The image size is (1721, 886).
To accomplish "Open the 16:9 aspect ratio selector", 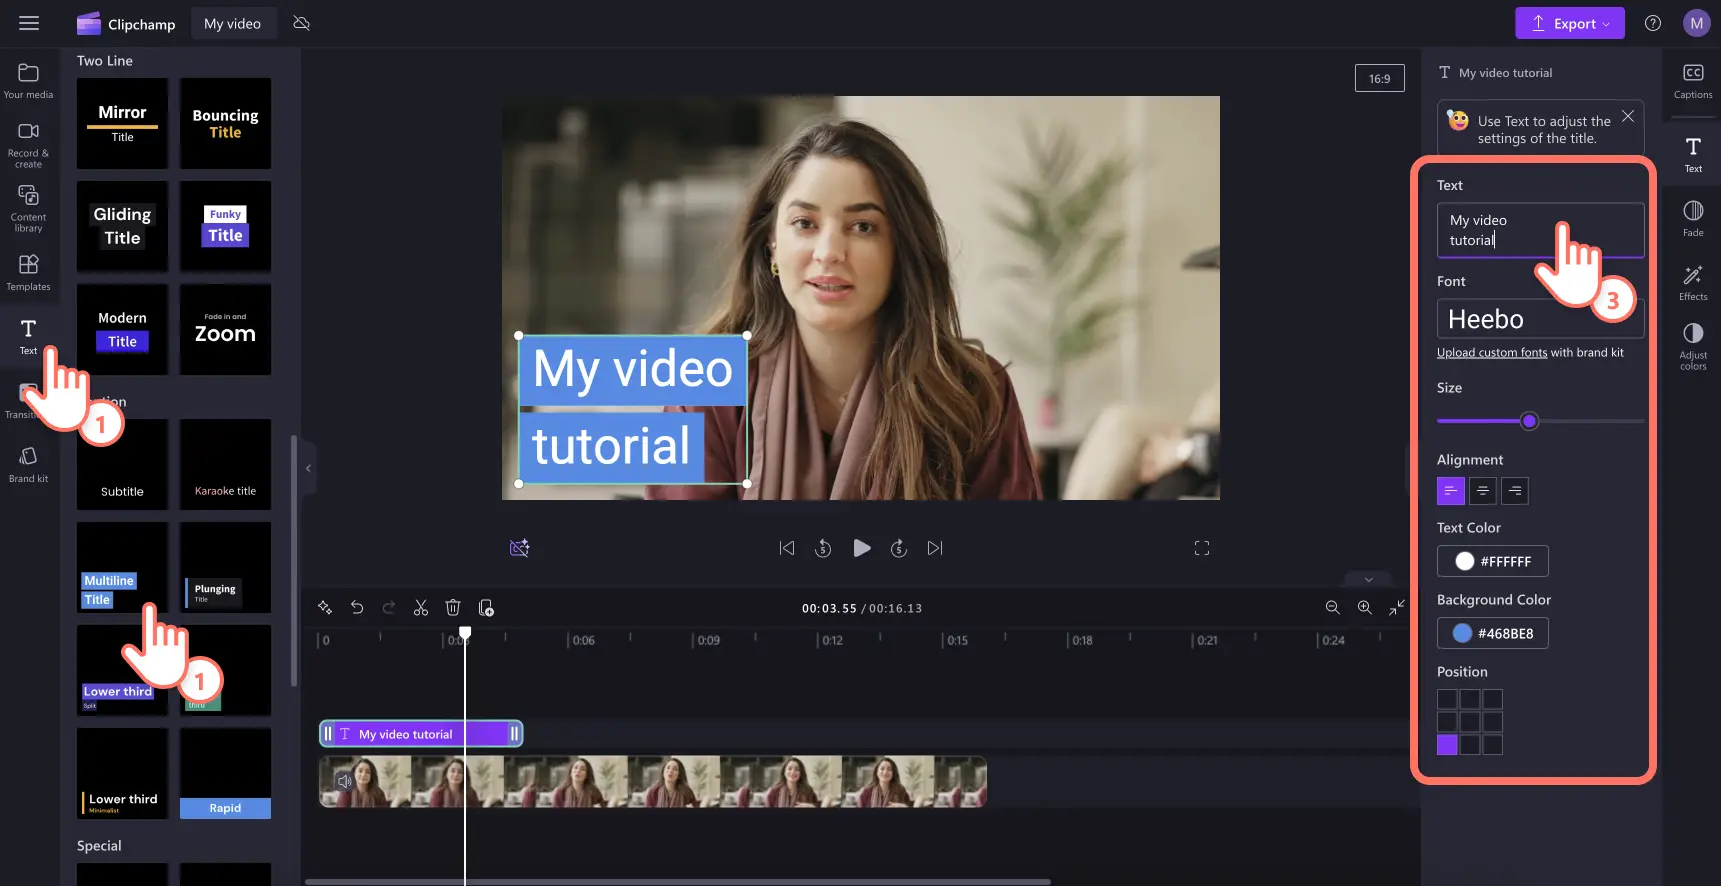I will click(1379, 78).
